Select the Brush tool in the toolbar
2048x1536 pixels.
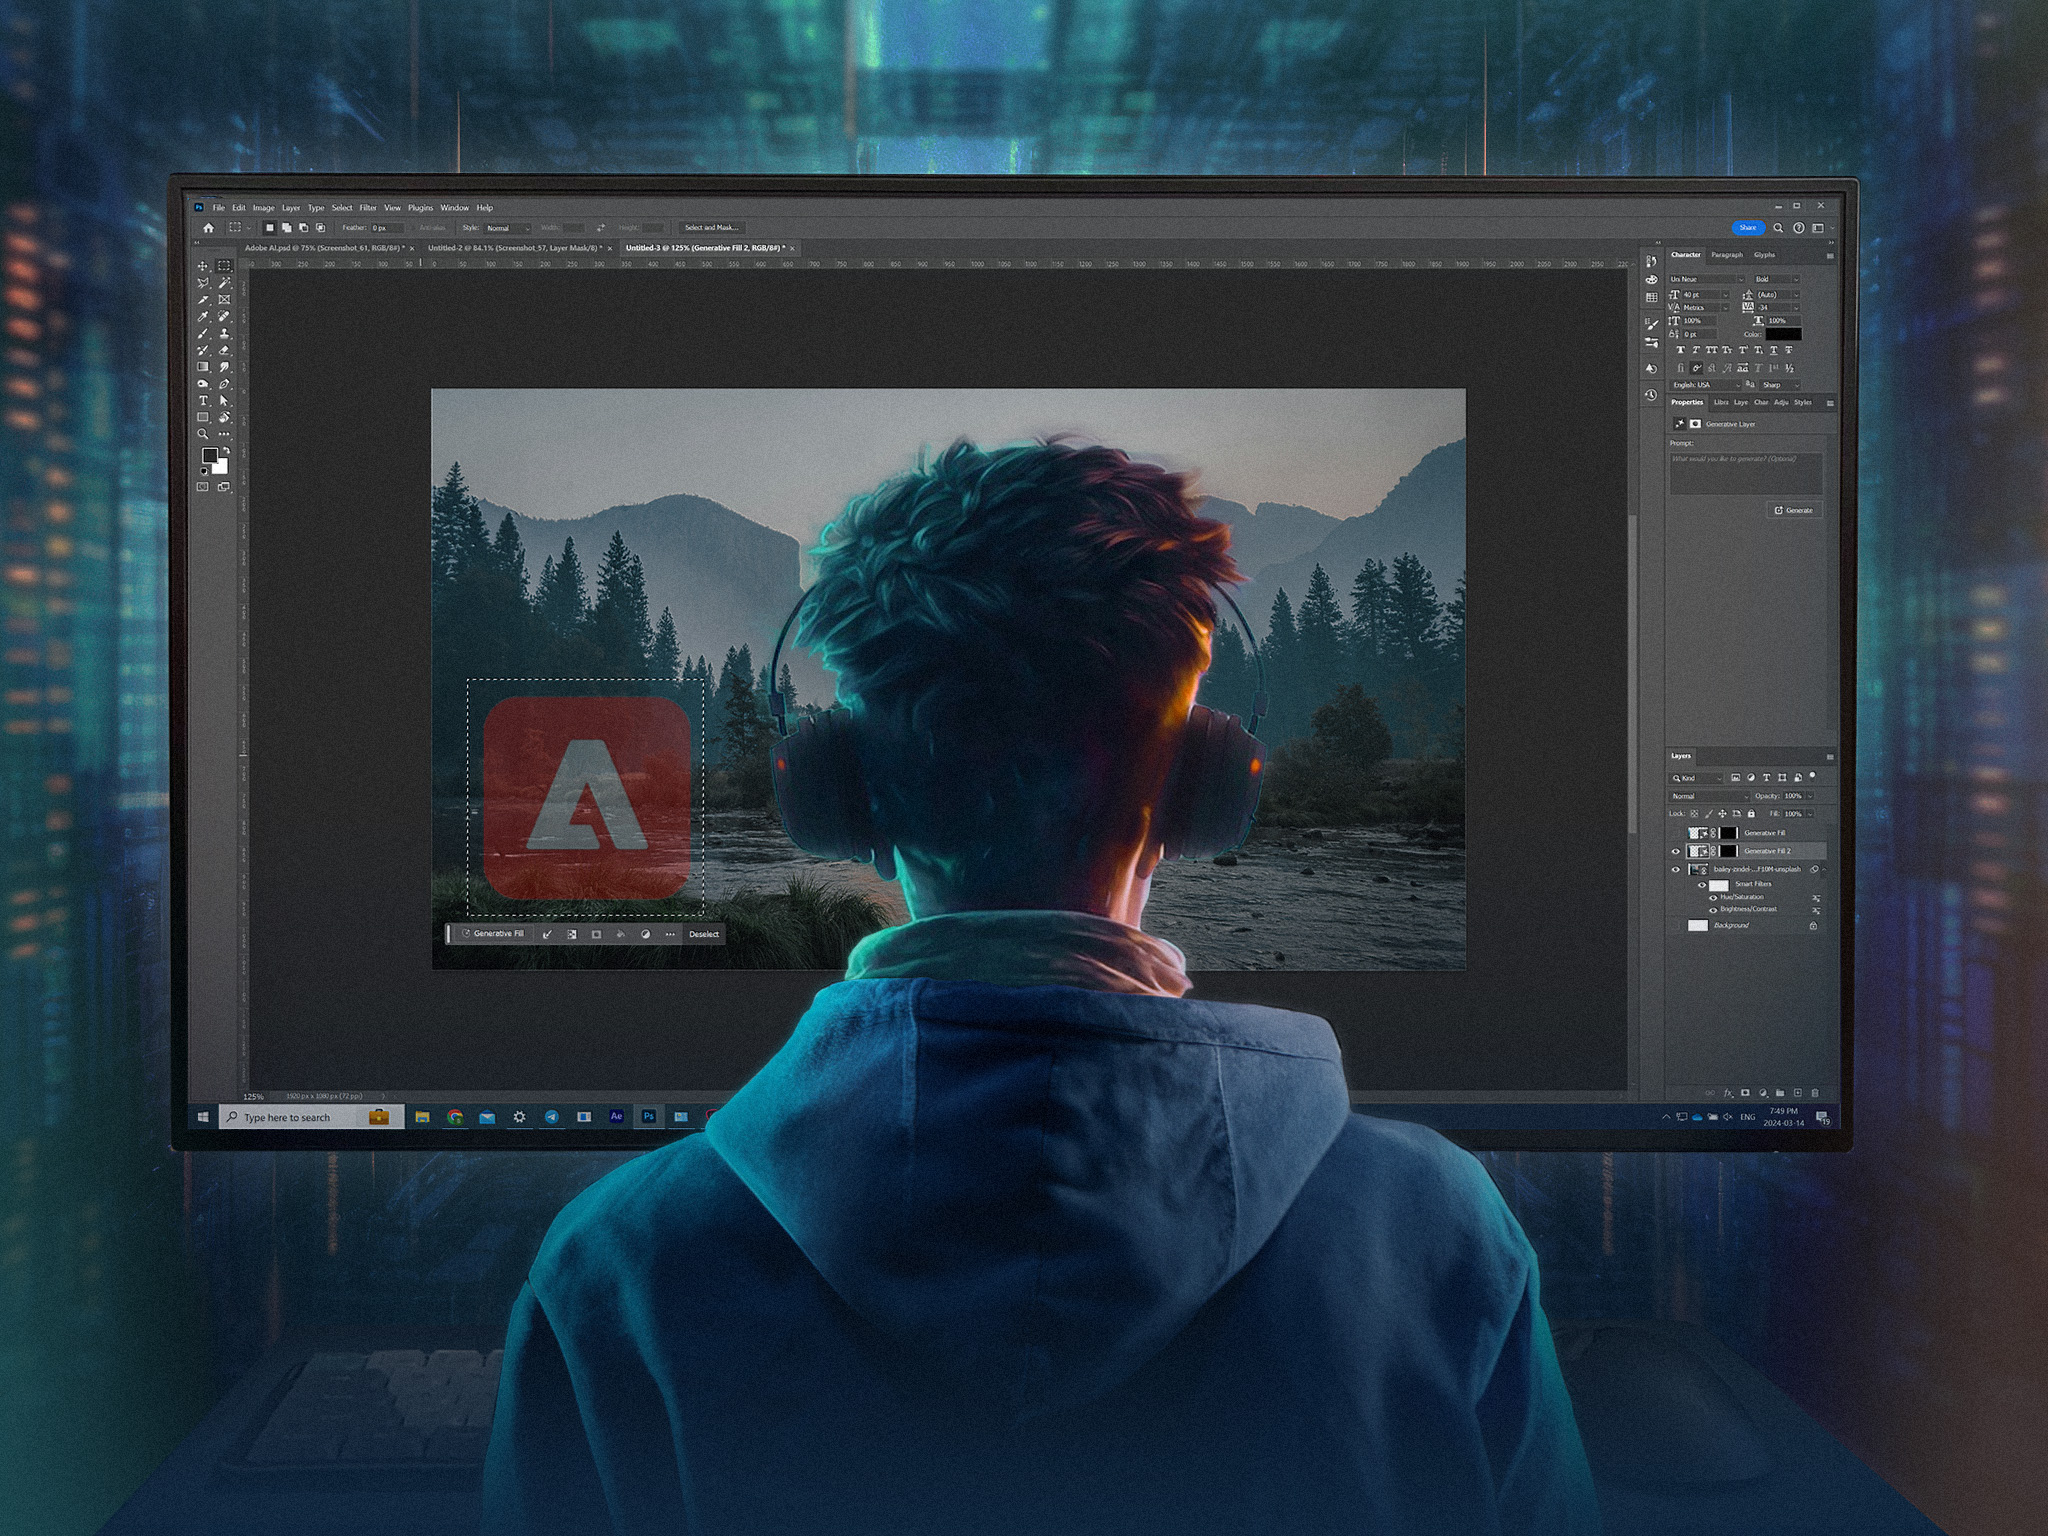(x=203, y=333)
